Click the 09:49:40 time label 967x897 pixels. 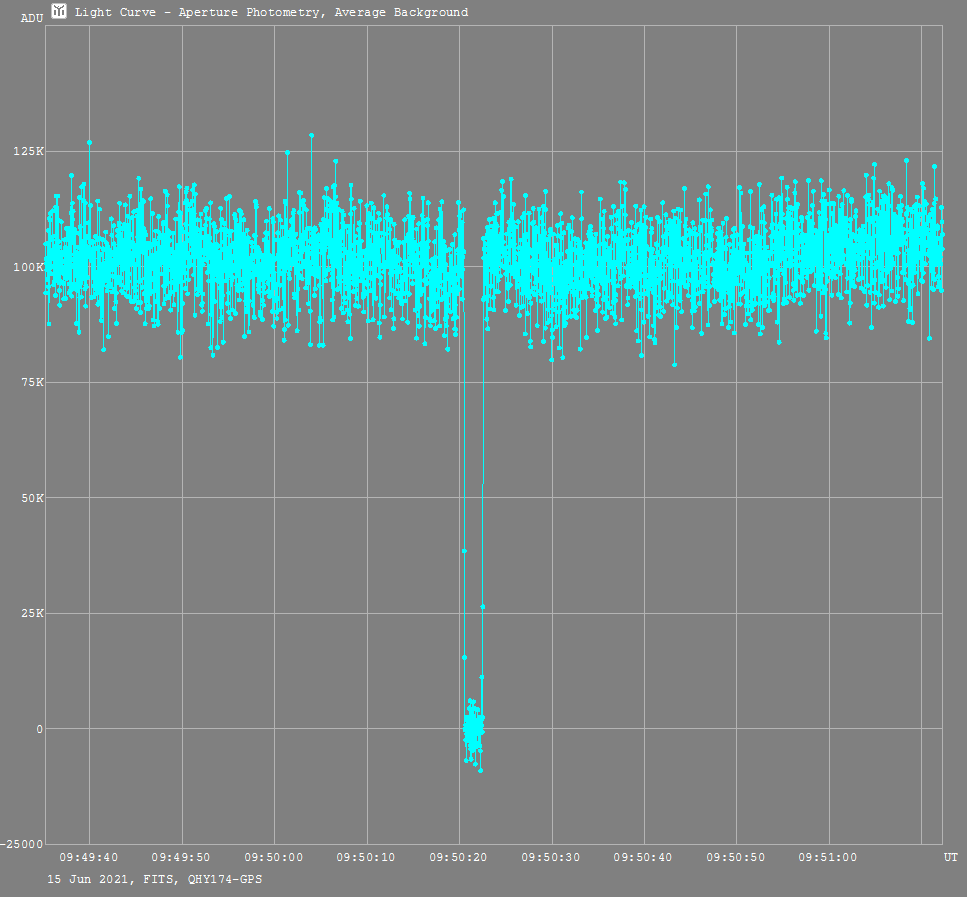89,857
